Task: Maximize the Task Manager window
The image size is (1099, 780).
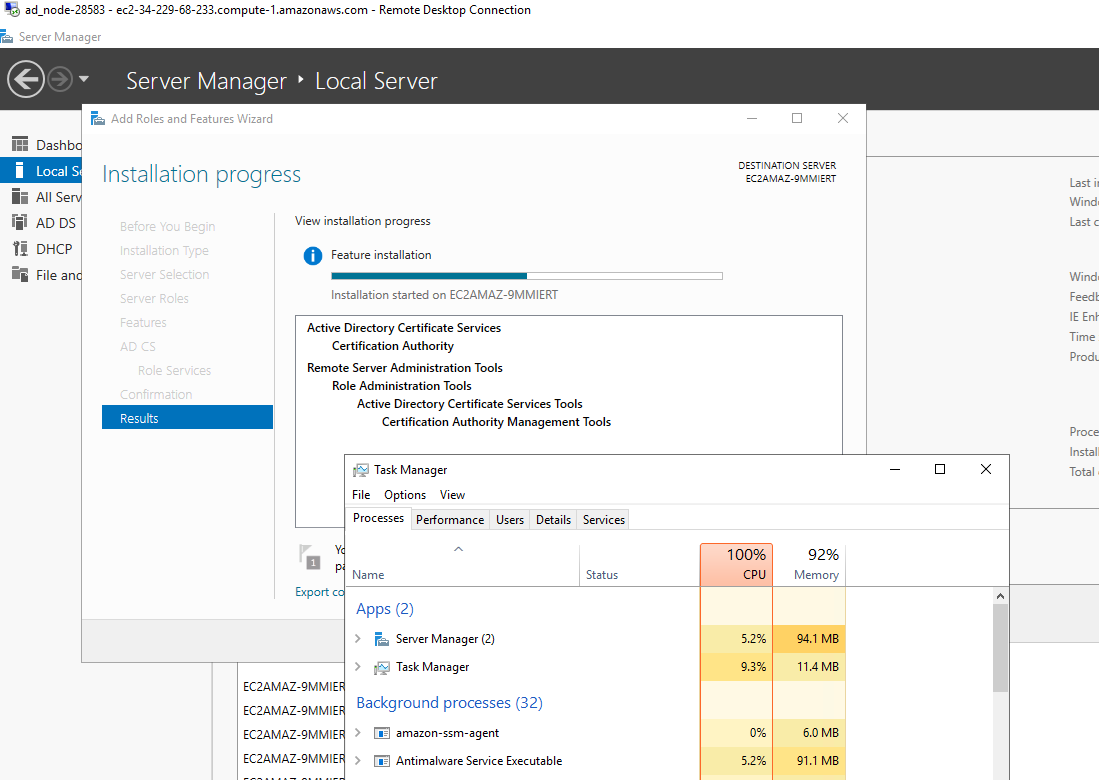Action: tap(940, 469)
